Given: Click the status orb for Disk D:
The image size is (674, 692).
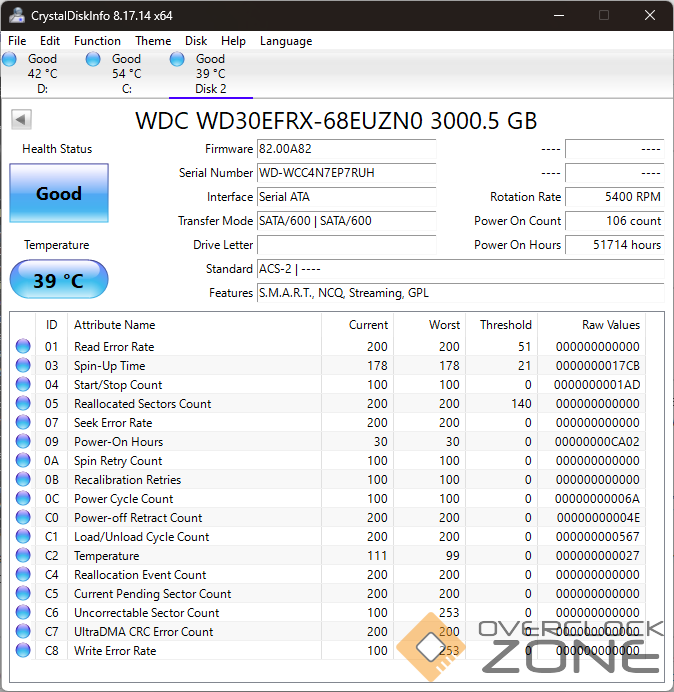Looking at the screenshot, I should pyautogui.click(x=10, y=60).
